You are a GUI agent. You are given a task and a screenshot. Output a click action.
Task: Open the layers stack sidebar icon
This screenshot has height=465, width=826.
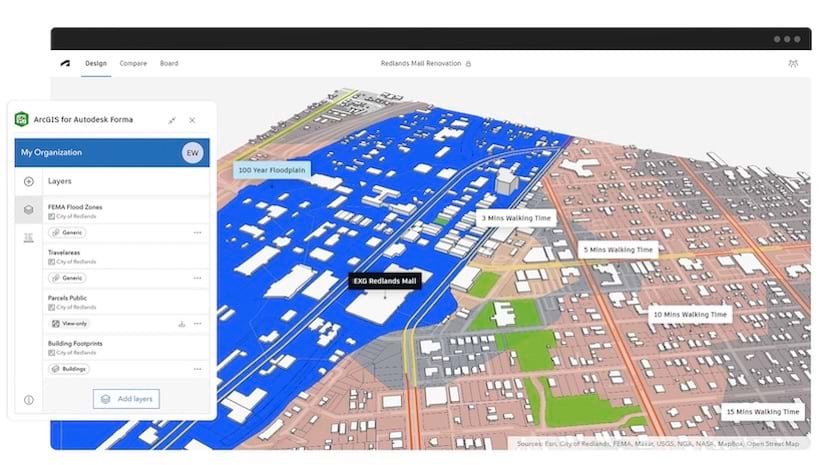point(29,210)
